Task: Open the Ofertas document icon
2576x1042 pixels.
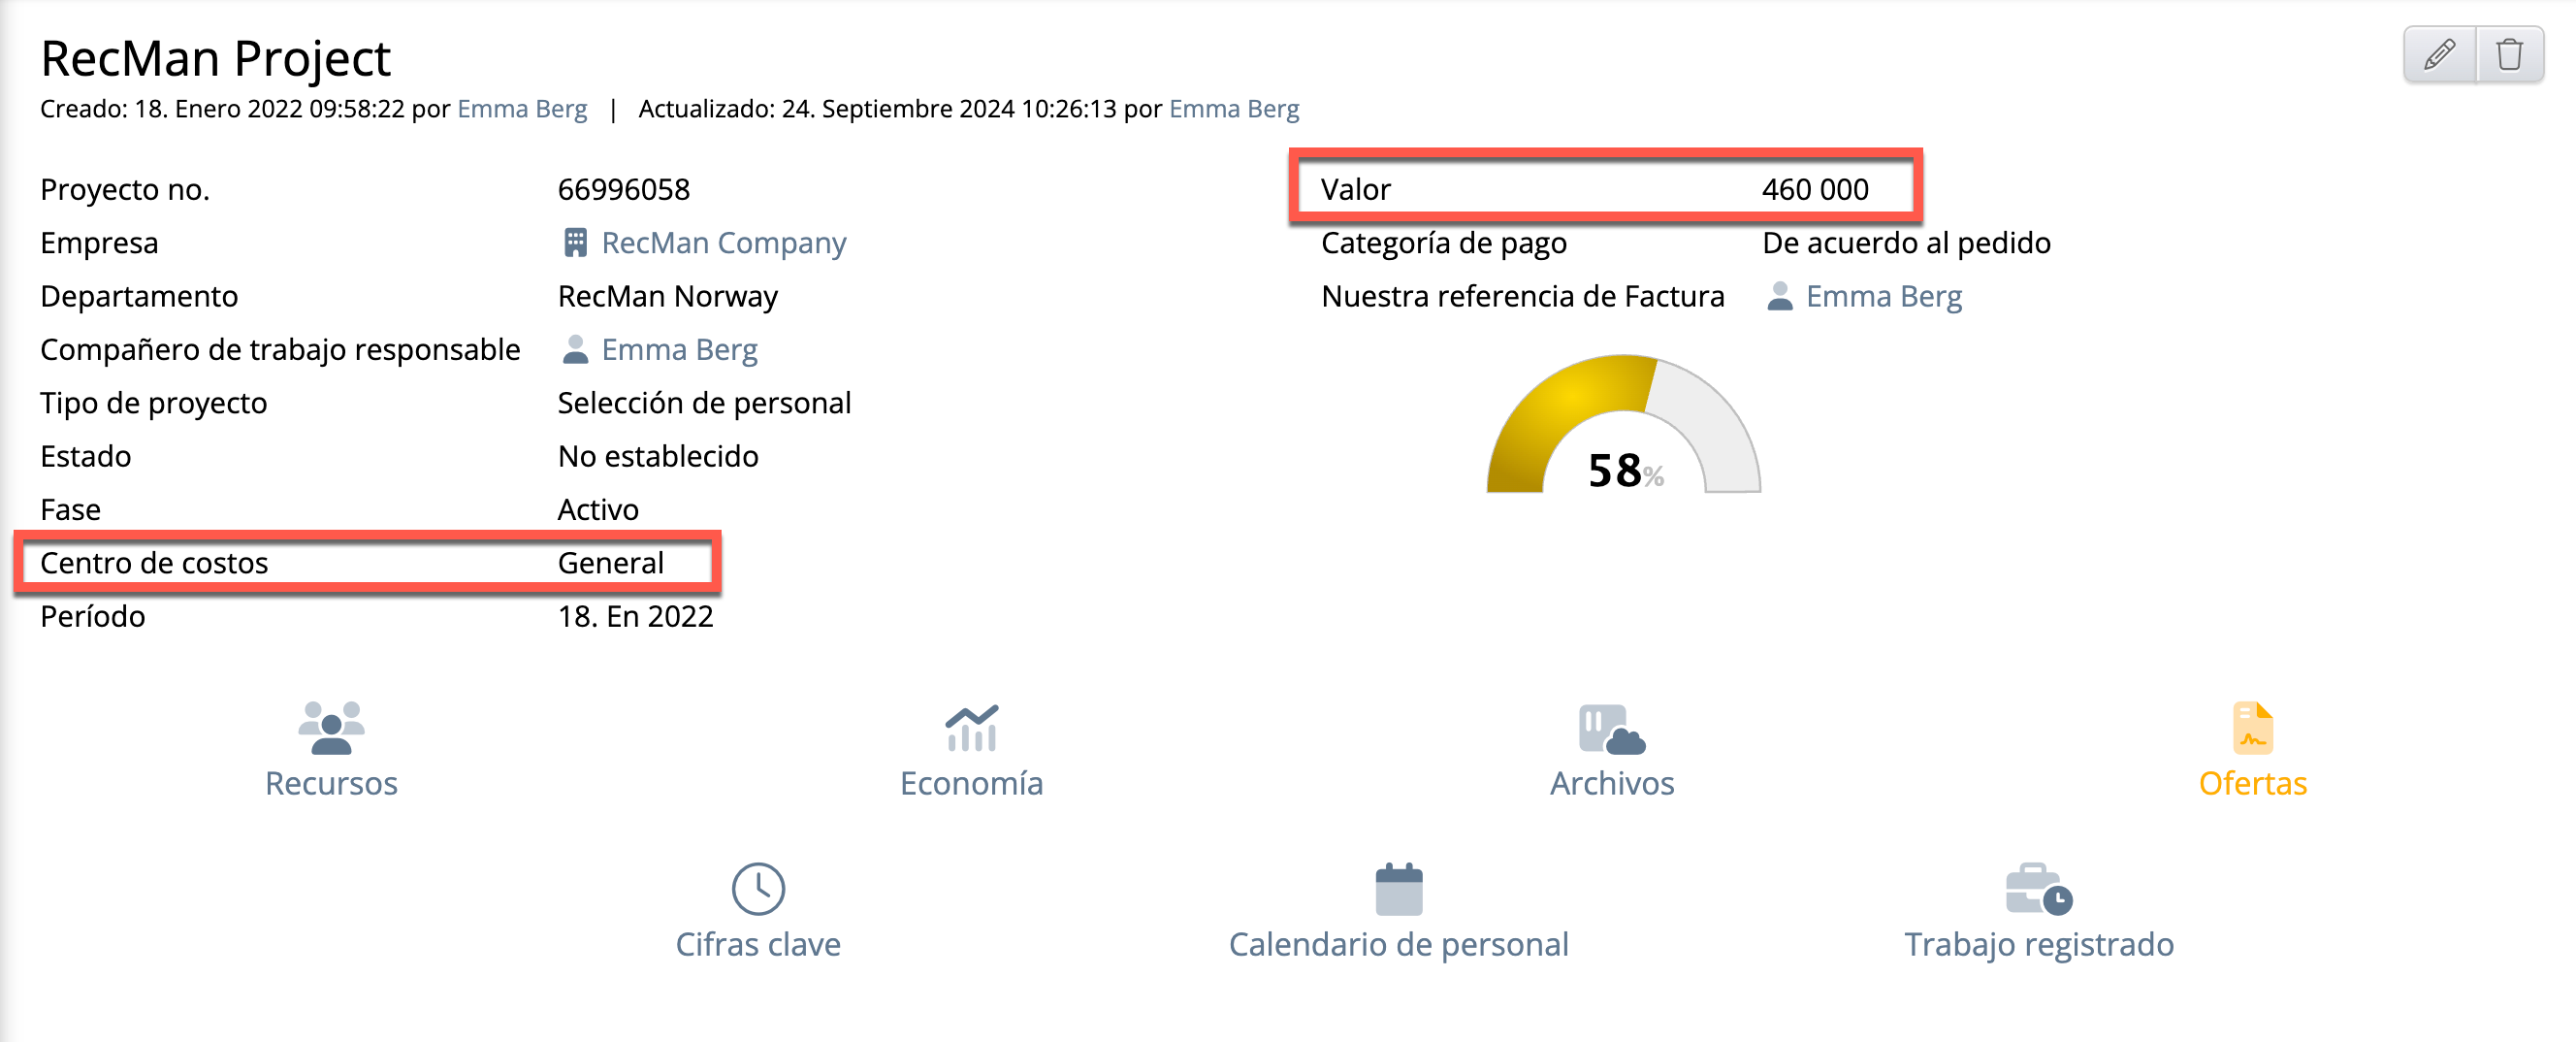Action: point(2253,727)
